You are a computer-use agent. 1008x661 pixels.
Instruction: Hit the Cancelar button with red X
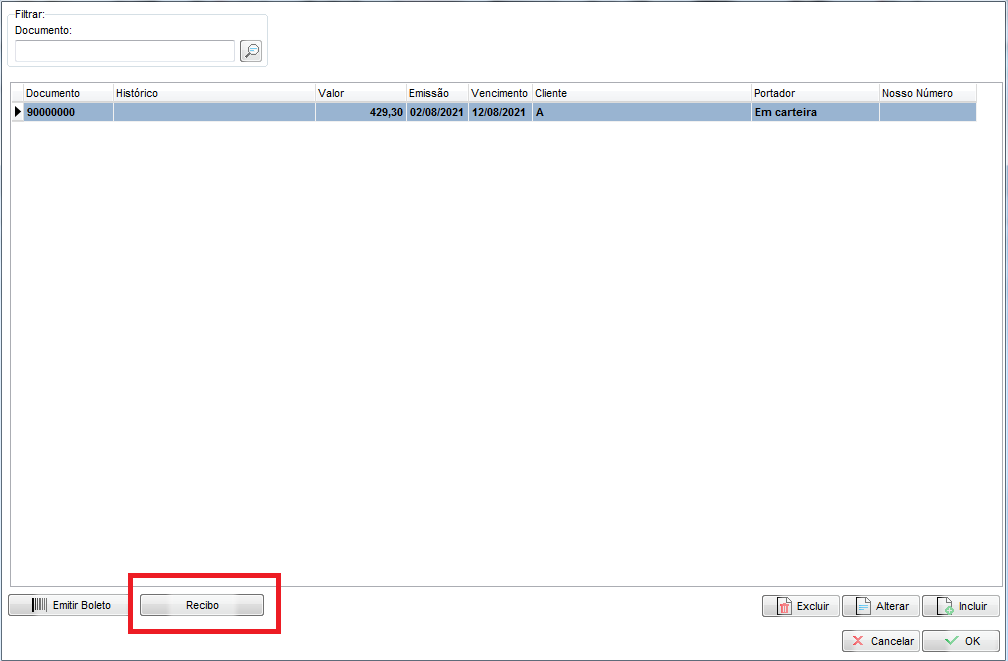pos(881,641)
